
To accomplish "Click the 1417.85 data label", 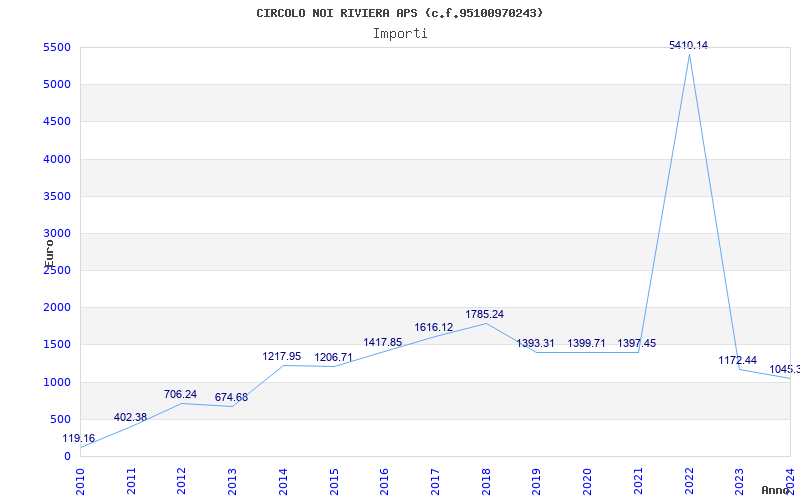I will click(383, 342).
